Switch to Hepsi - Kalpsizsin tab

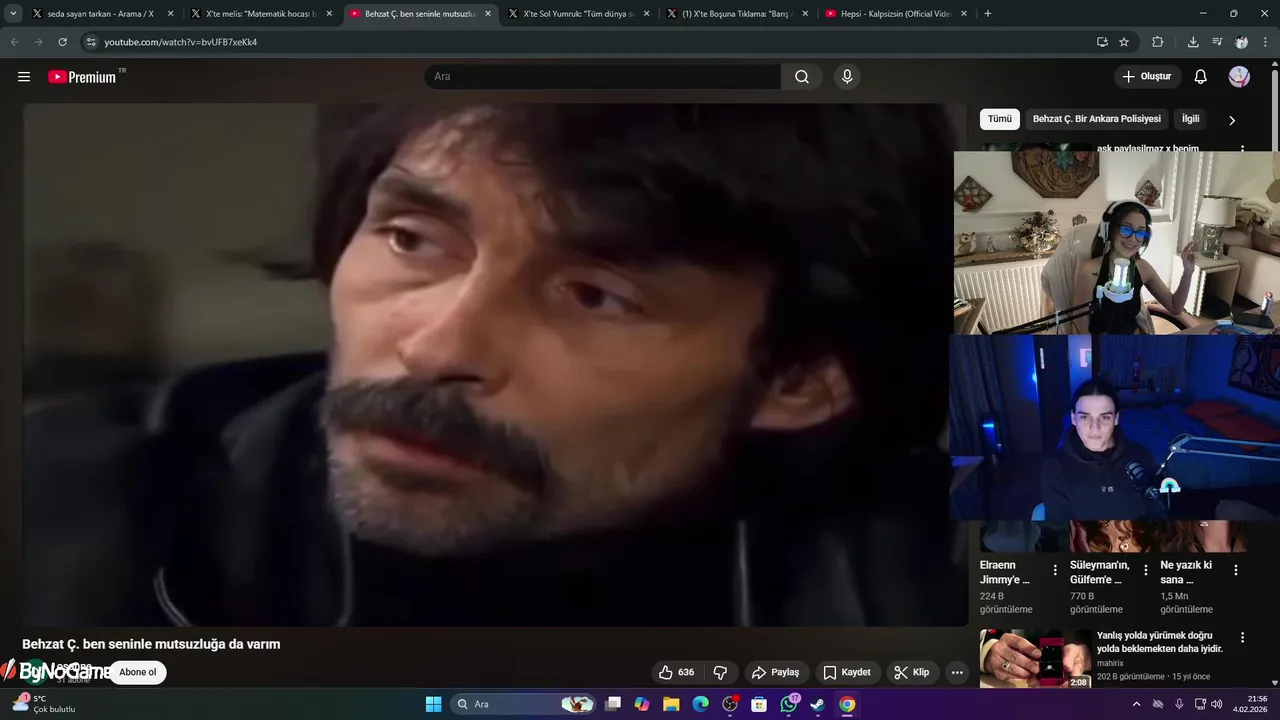896,14
